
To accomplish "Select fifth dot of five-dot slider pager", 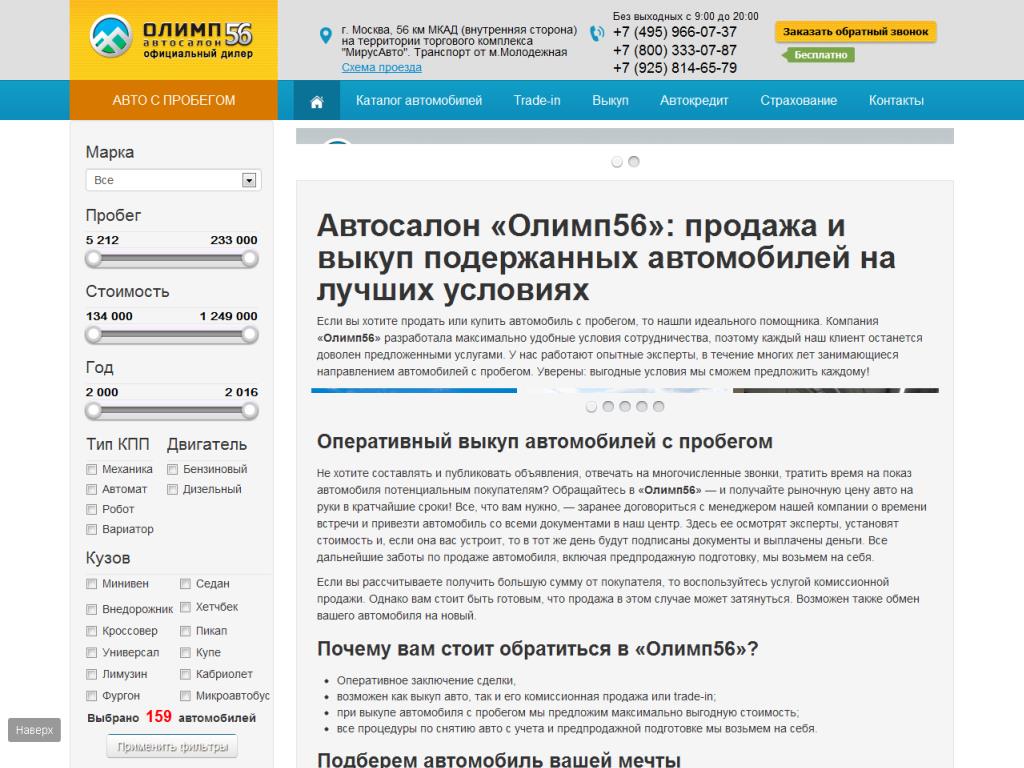I will click(658, 406).
